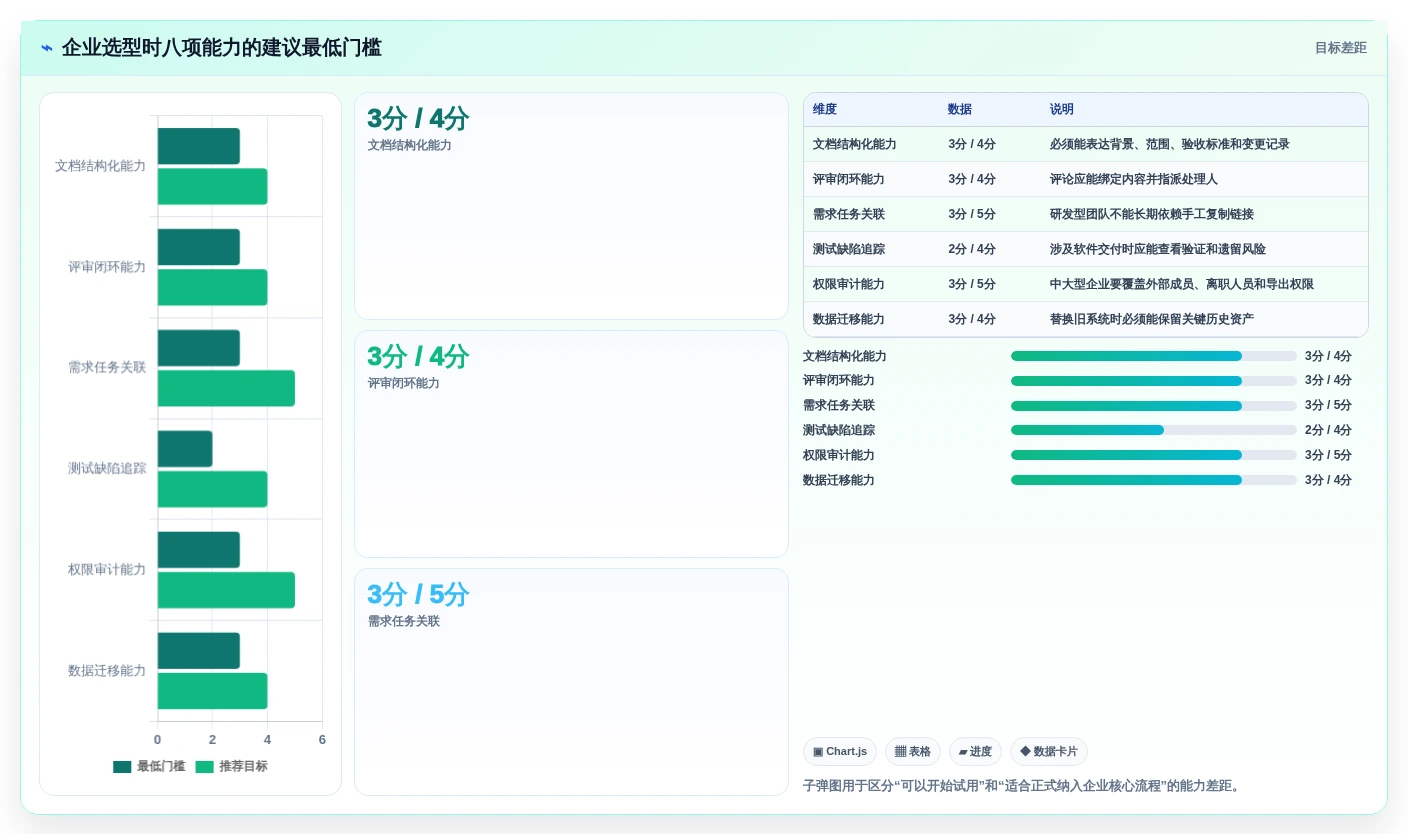Click 研发型团队不能长期依赖手工复制链接 description
The image size is (1408, 834).
click(1152, 214)
